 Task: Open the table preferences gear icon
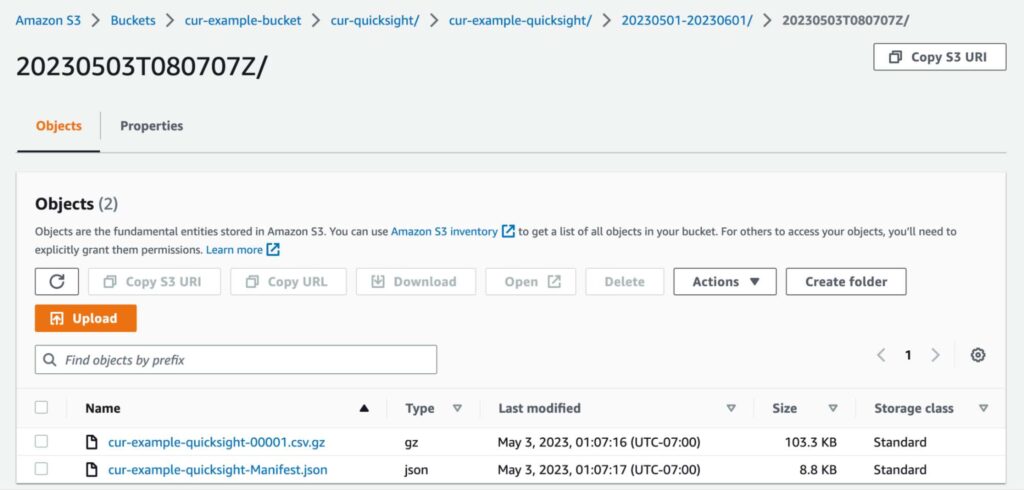[978, 355]
